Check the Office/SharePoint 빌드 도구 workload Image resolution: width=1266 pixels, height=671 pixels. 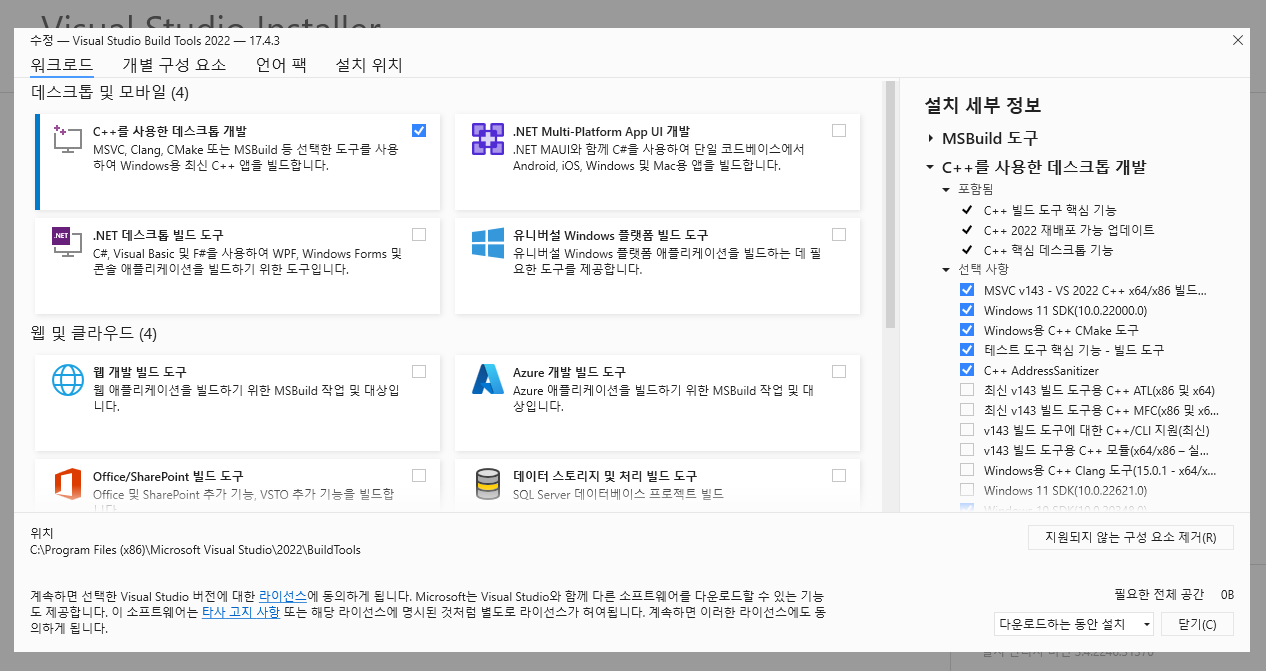(419, 475)
